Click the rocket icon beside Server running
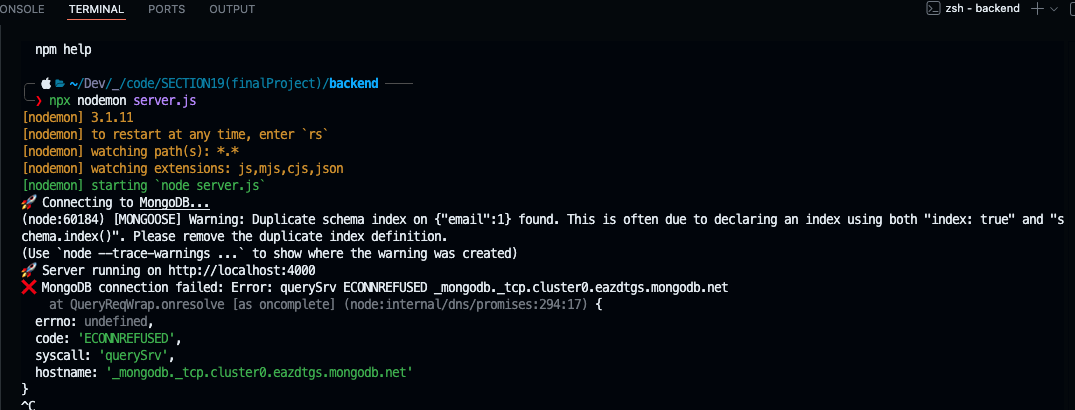Image resolution: width=1075 pixels, height=410 pixels. coord(28,271)
